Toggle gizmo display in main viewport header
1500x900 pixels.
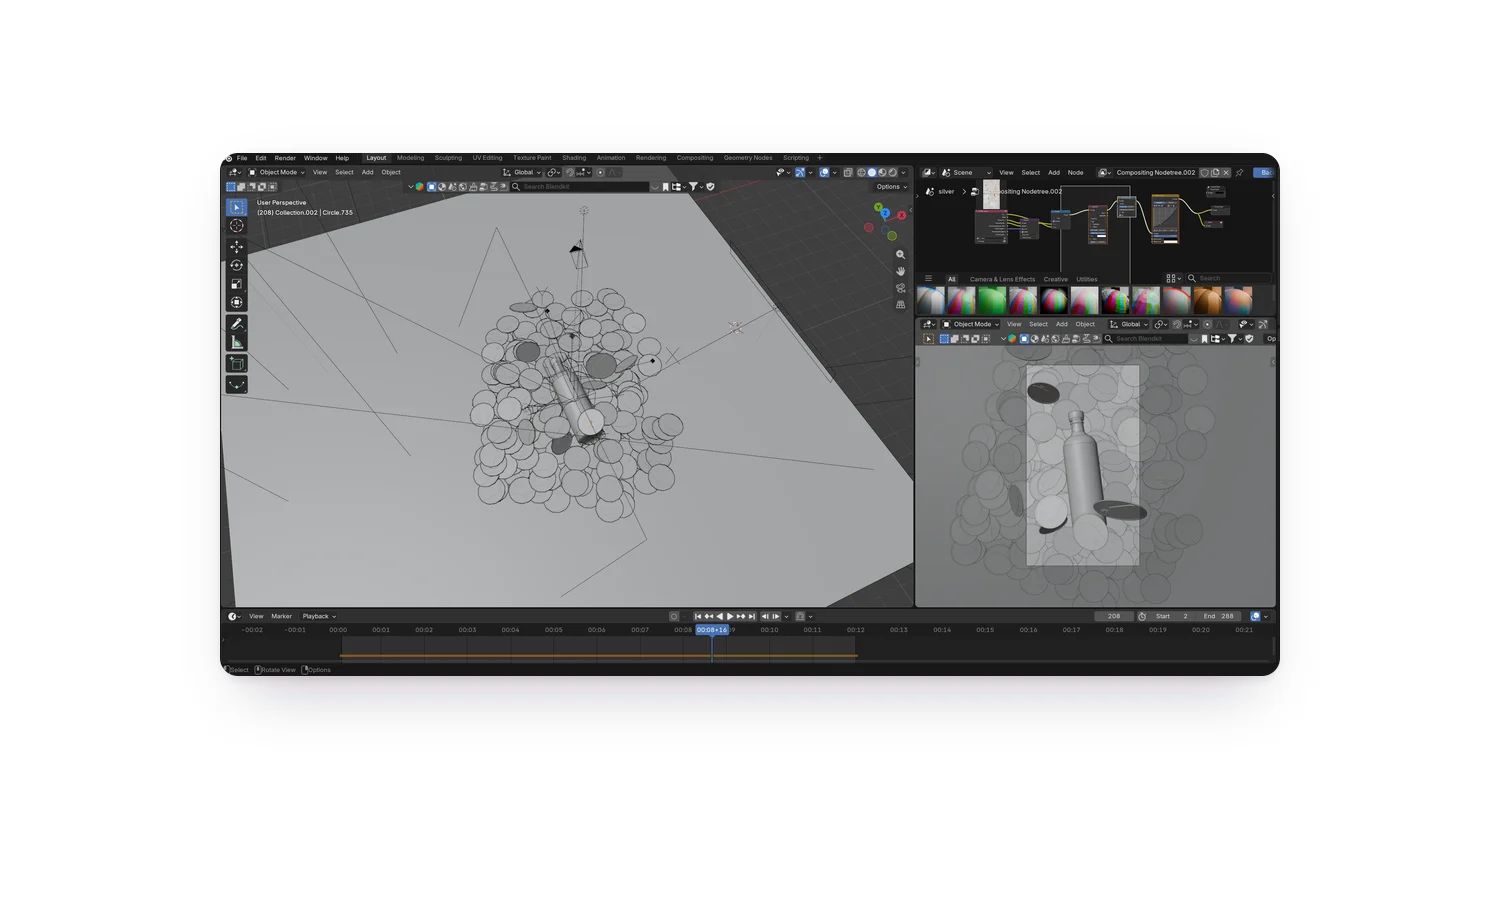pos(800,172)
